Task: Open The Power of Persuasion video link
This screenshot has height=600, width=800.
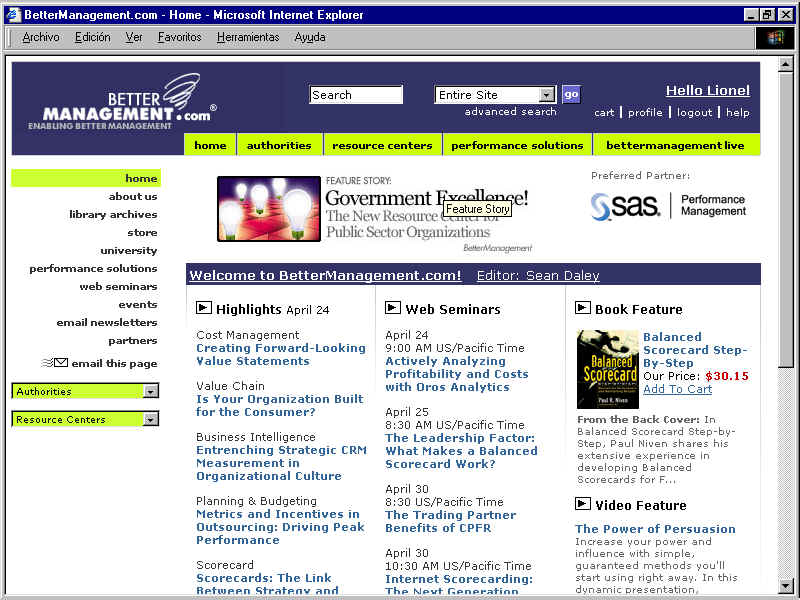Action: [x=656, y=529]
